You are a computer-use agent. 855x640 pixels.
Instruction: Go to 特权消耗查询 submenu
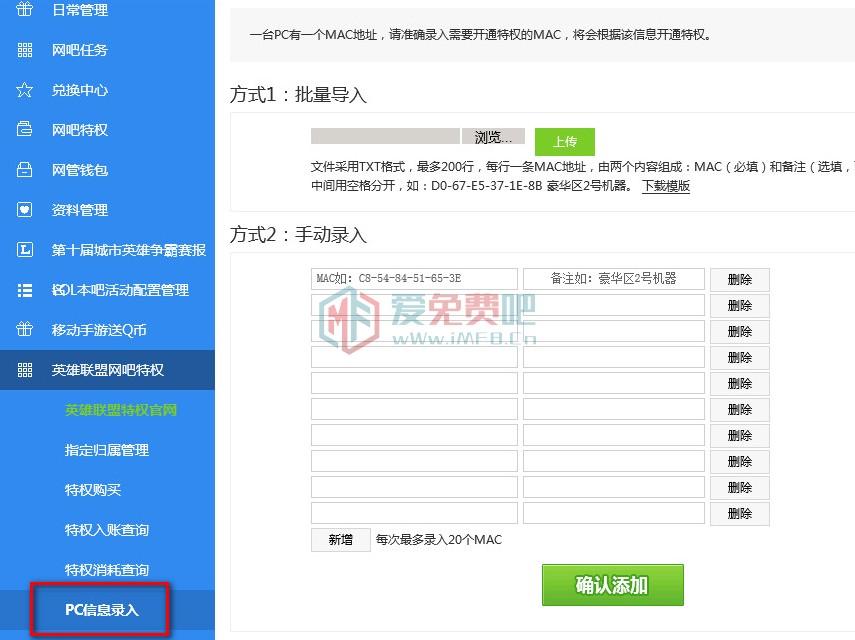click(107, 570)
